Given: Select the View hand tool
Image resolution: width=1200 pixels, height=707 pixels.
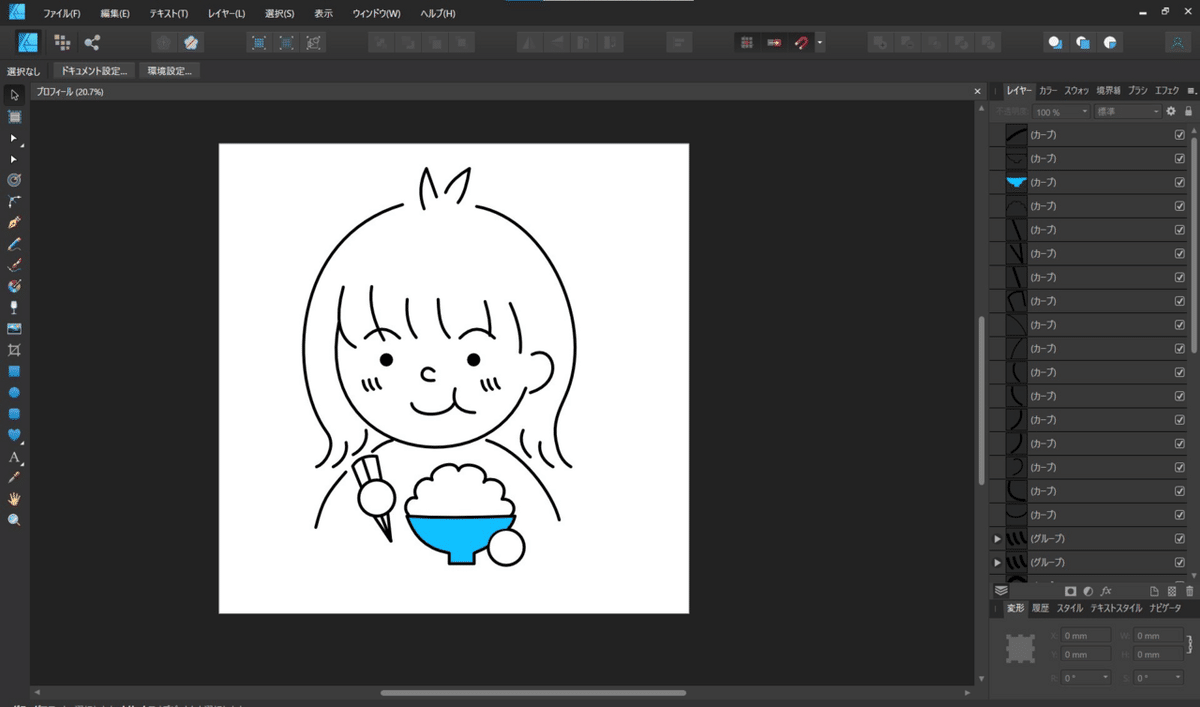Looking at the screenshot, I should pyautogui.click(x=14, y=499).
